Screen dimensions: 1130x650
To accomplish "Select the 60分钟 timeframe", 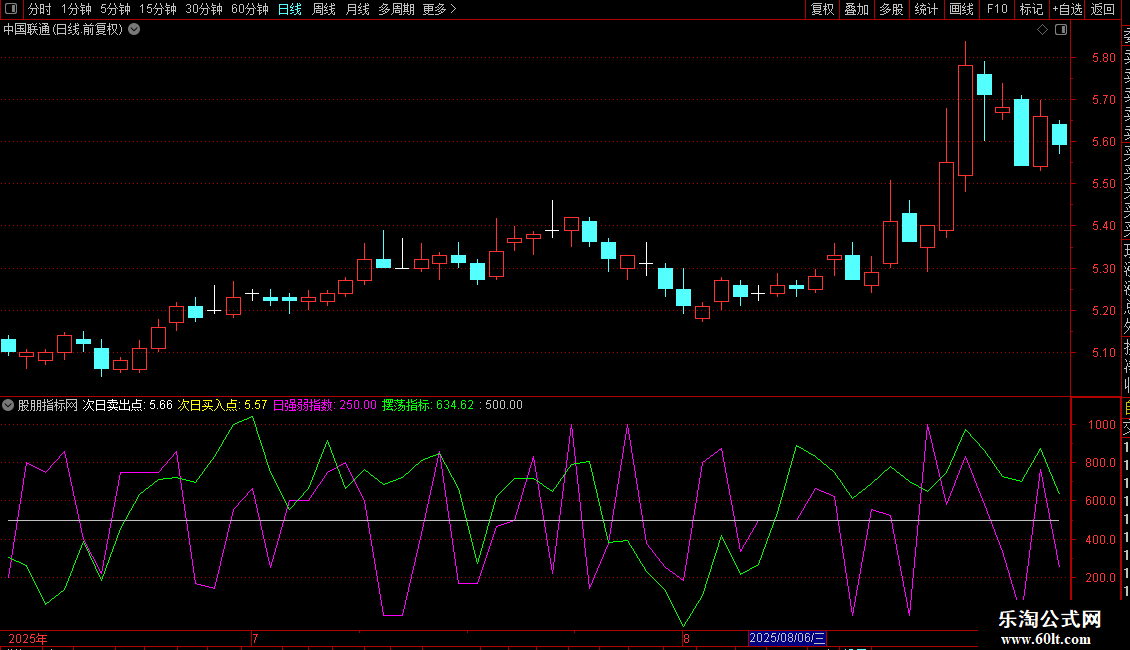I will (x=249, y=9).
